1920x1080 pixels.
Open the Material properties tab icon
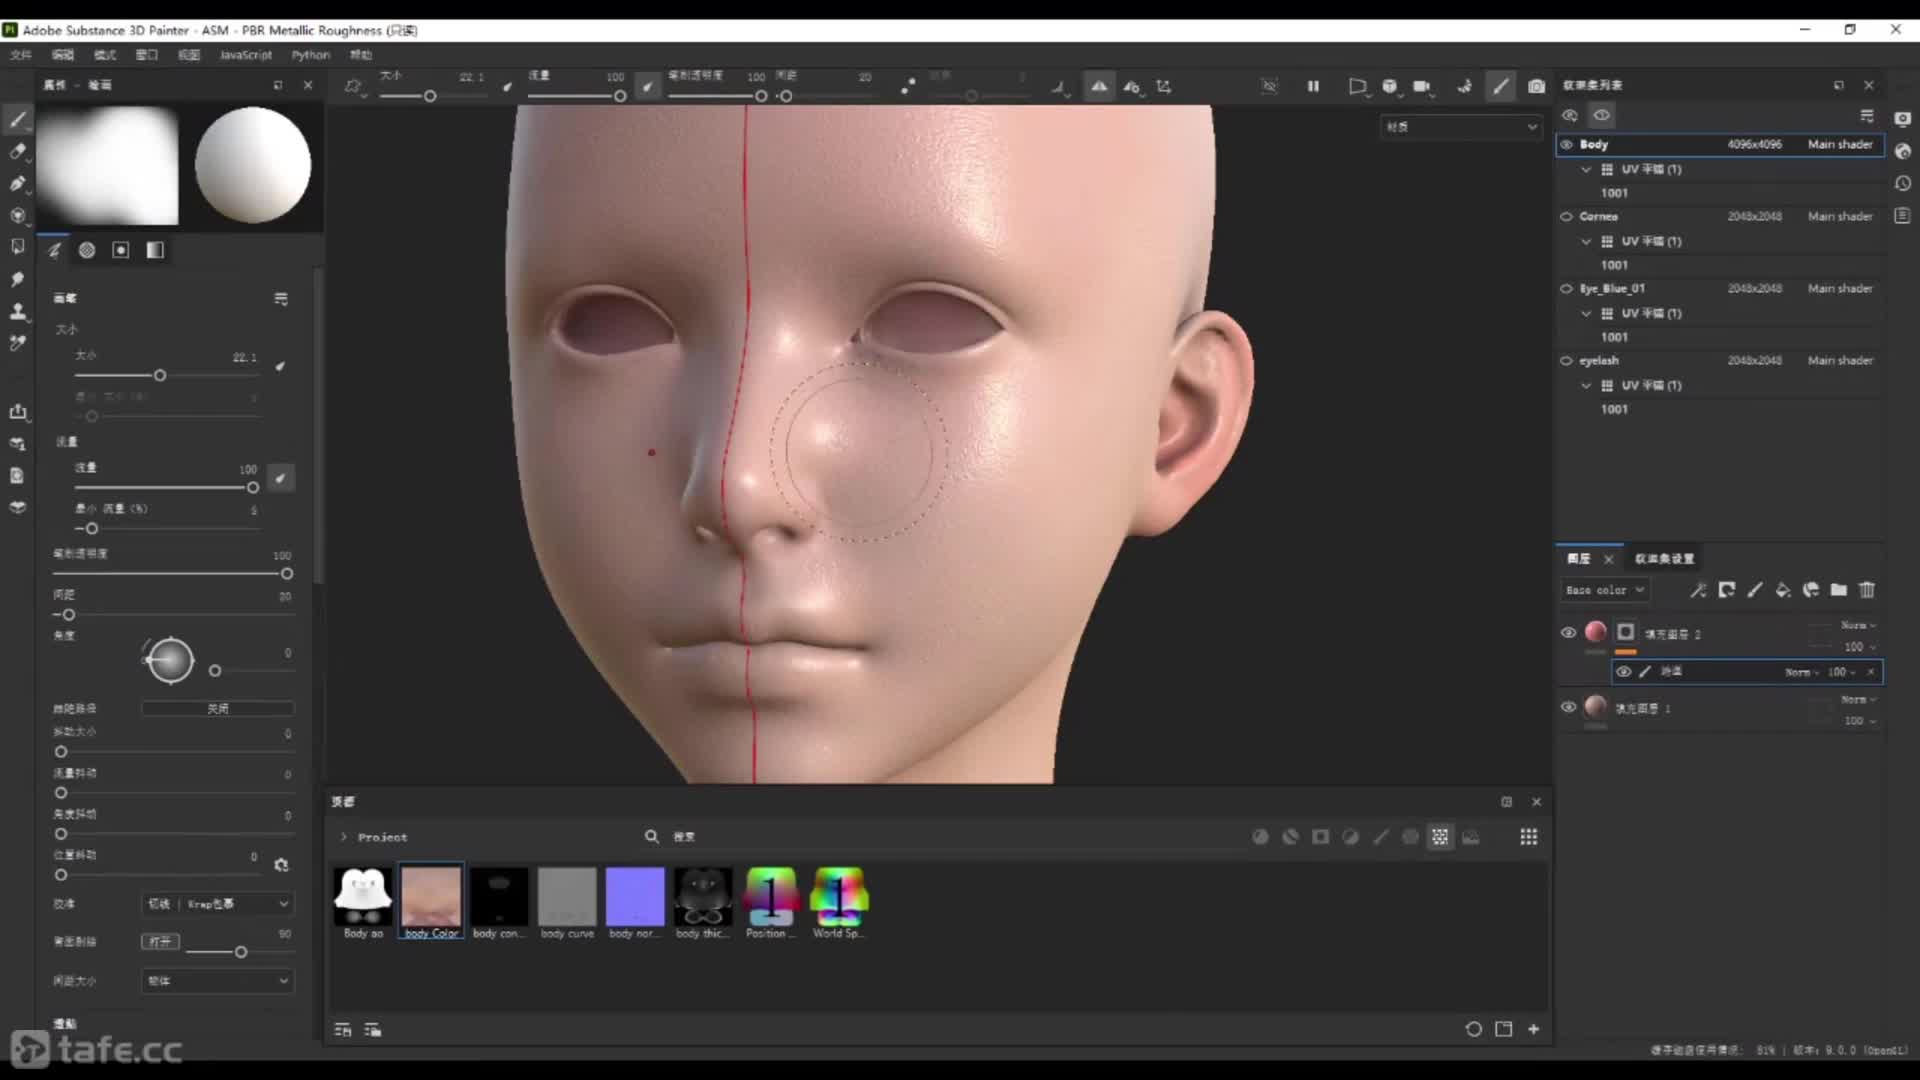pos(155,250)
